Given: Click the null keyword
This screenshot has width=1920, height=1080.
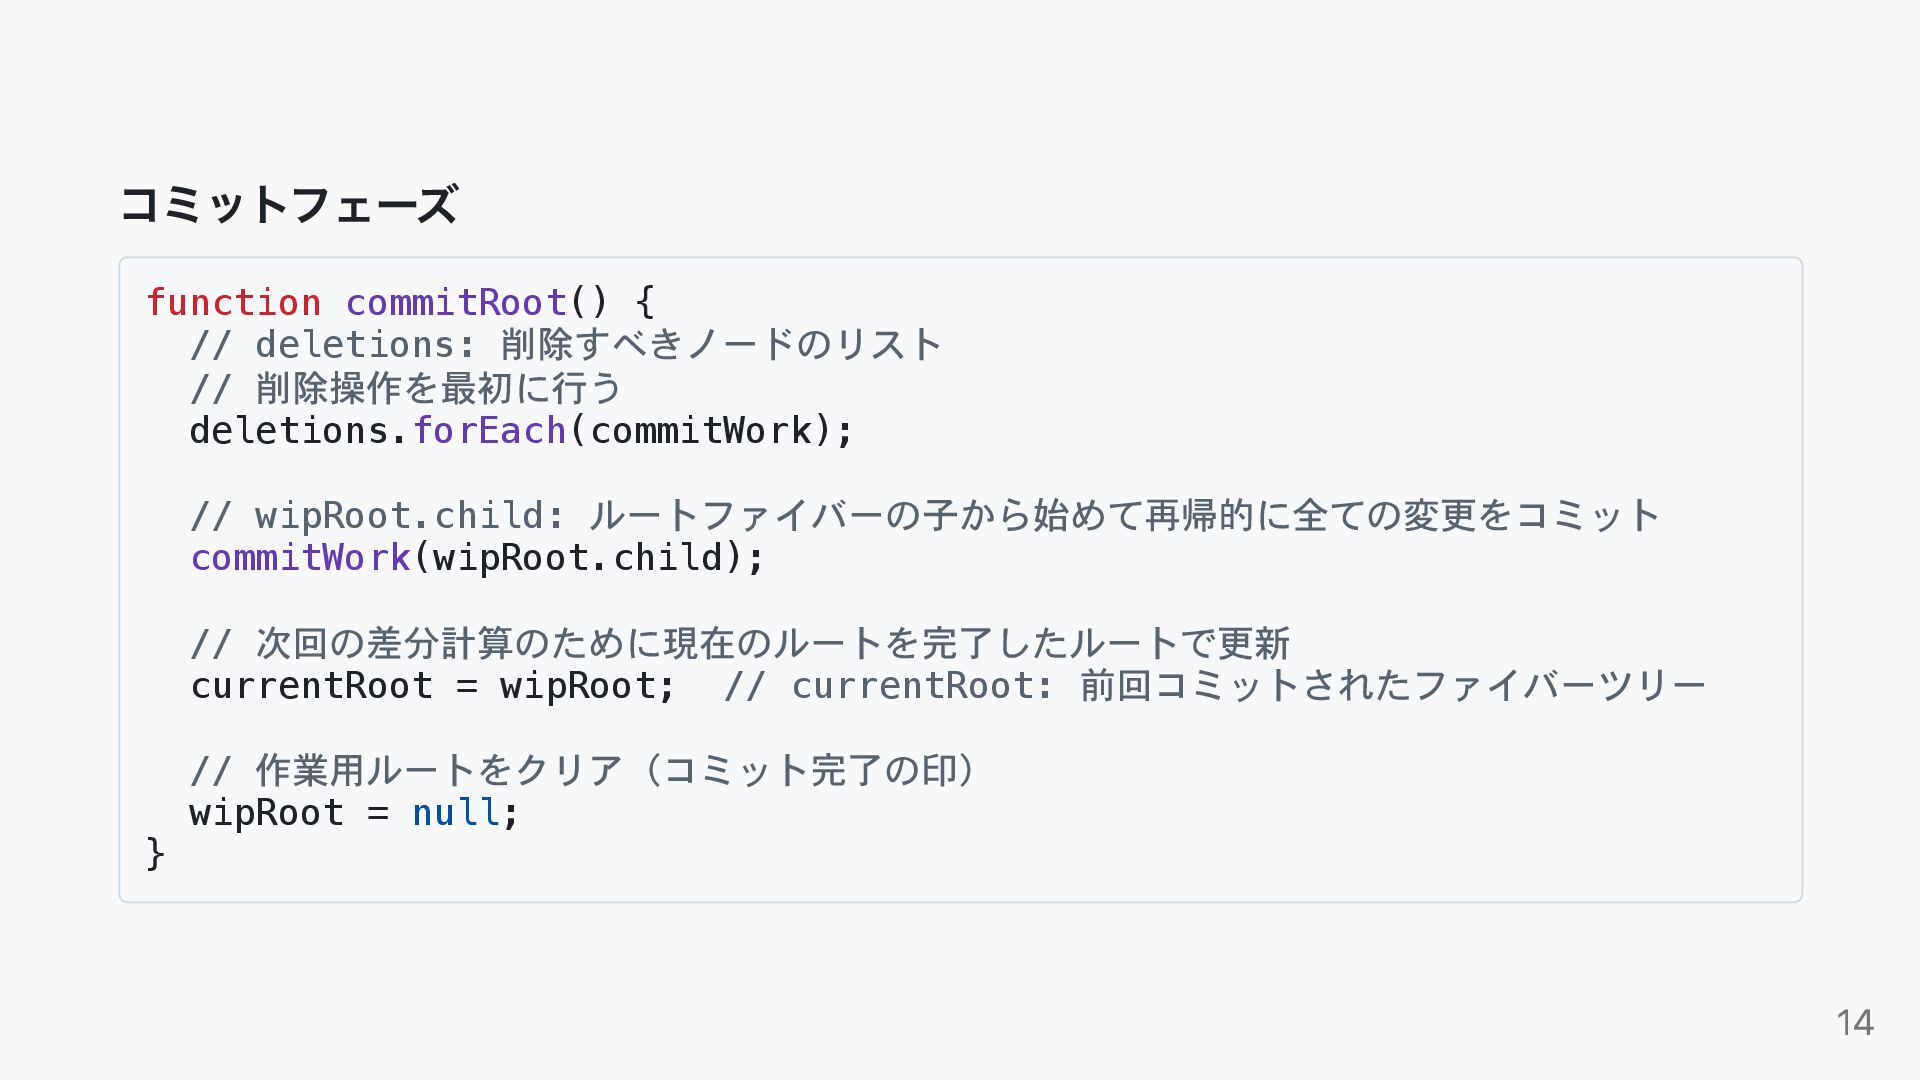Looking at the screenshot, I should coord(456,812).
